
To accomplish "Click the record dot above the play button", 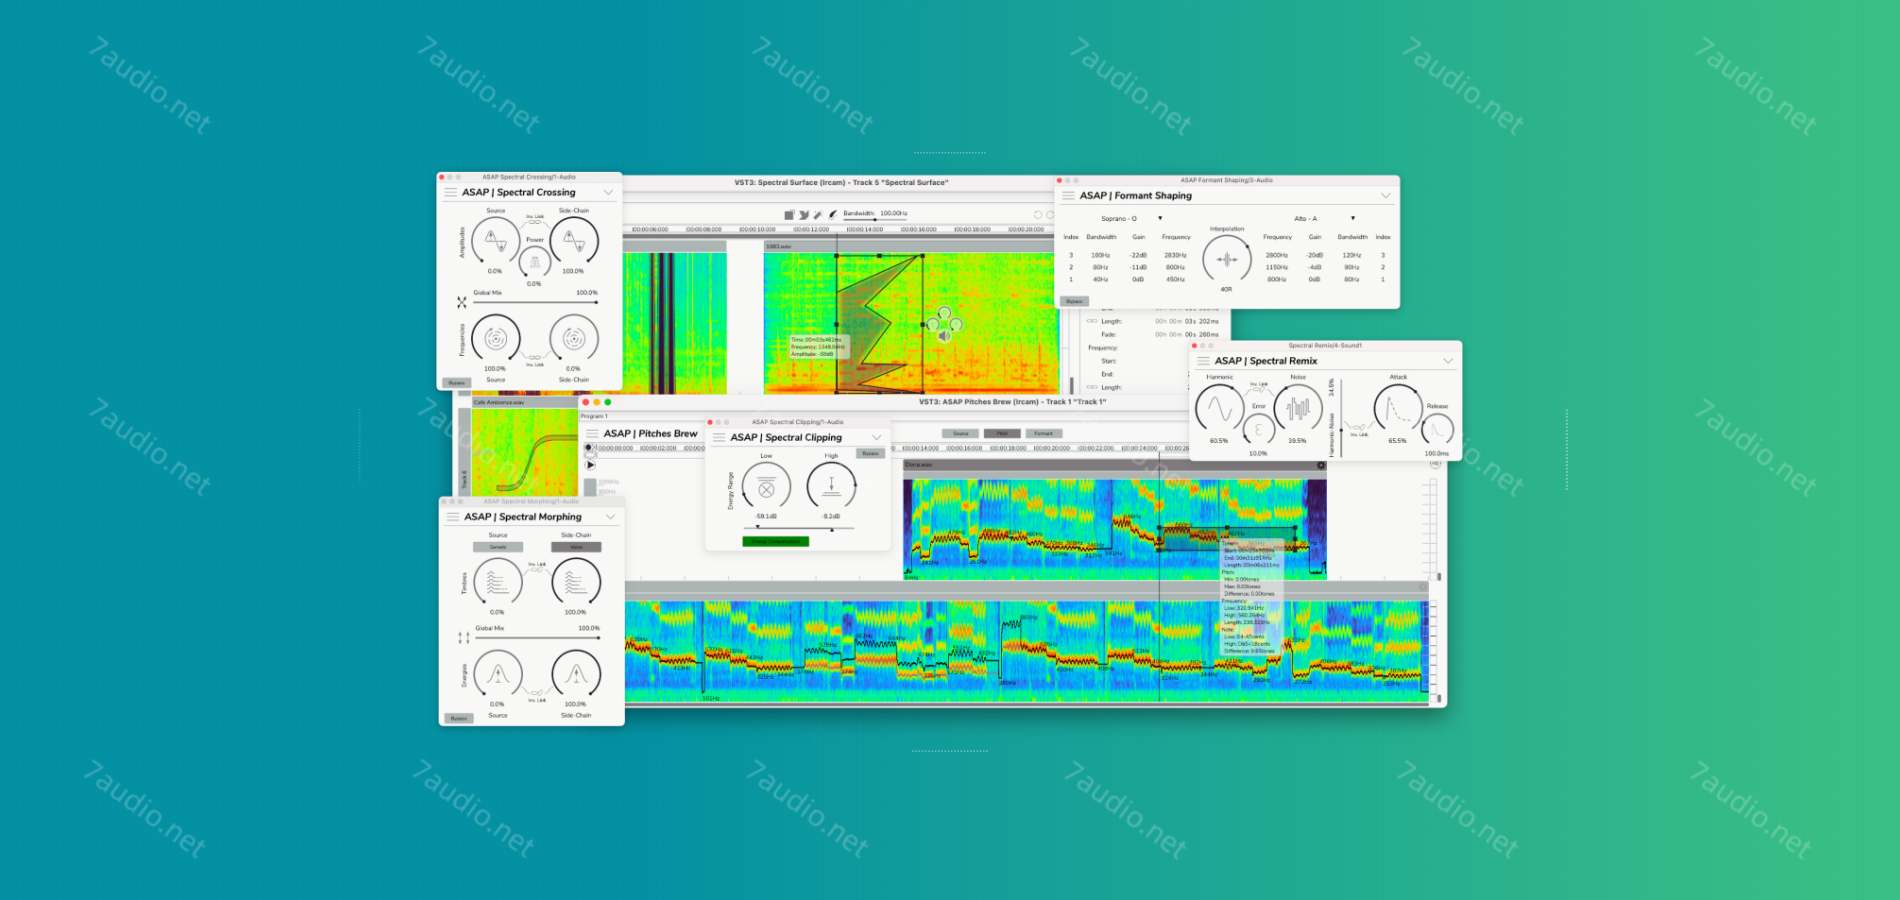I will [x=588, y=447].
